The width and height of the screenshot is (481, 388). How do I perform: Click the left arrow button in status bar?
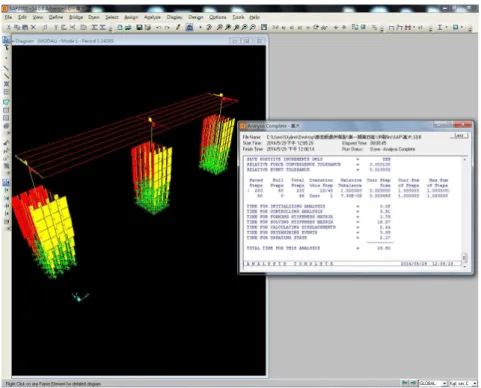(404, 383)
